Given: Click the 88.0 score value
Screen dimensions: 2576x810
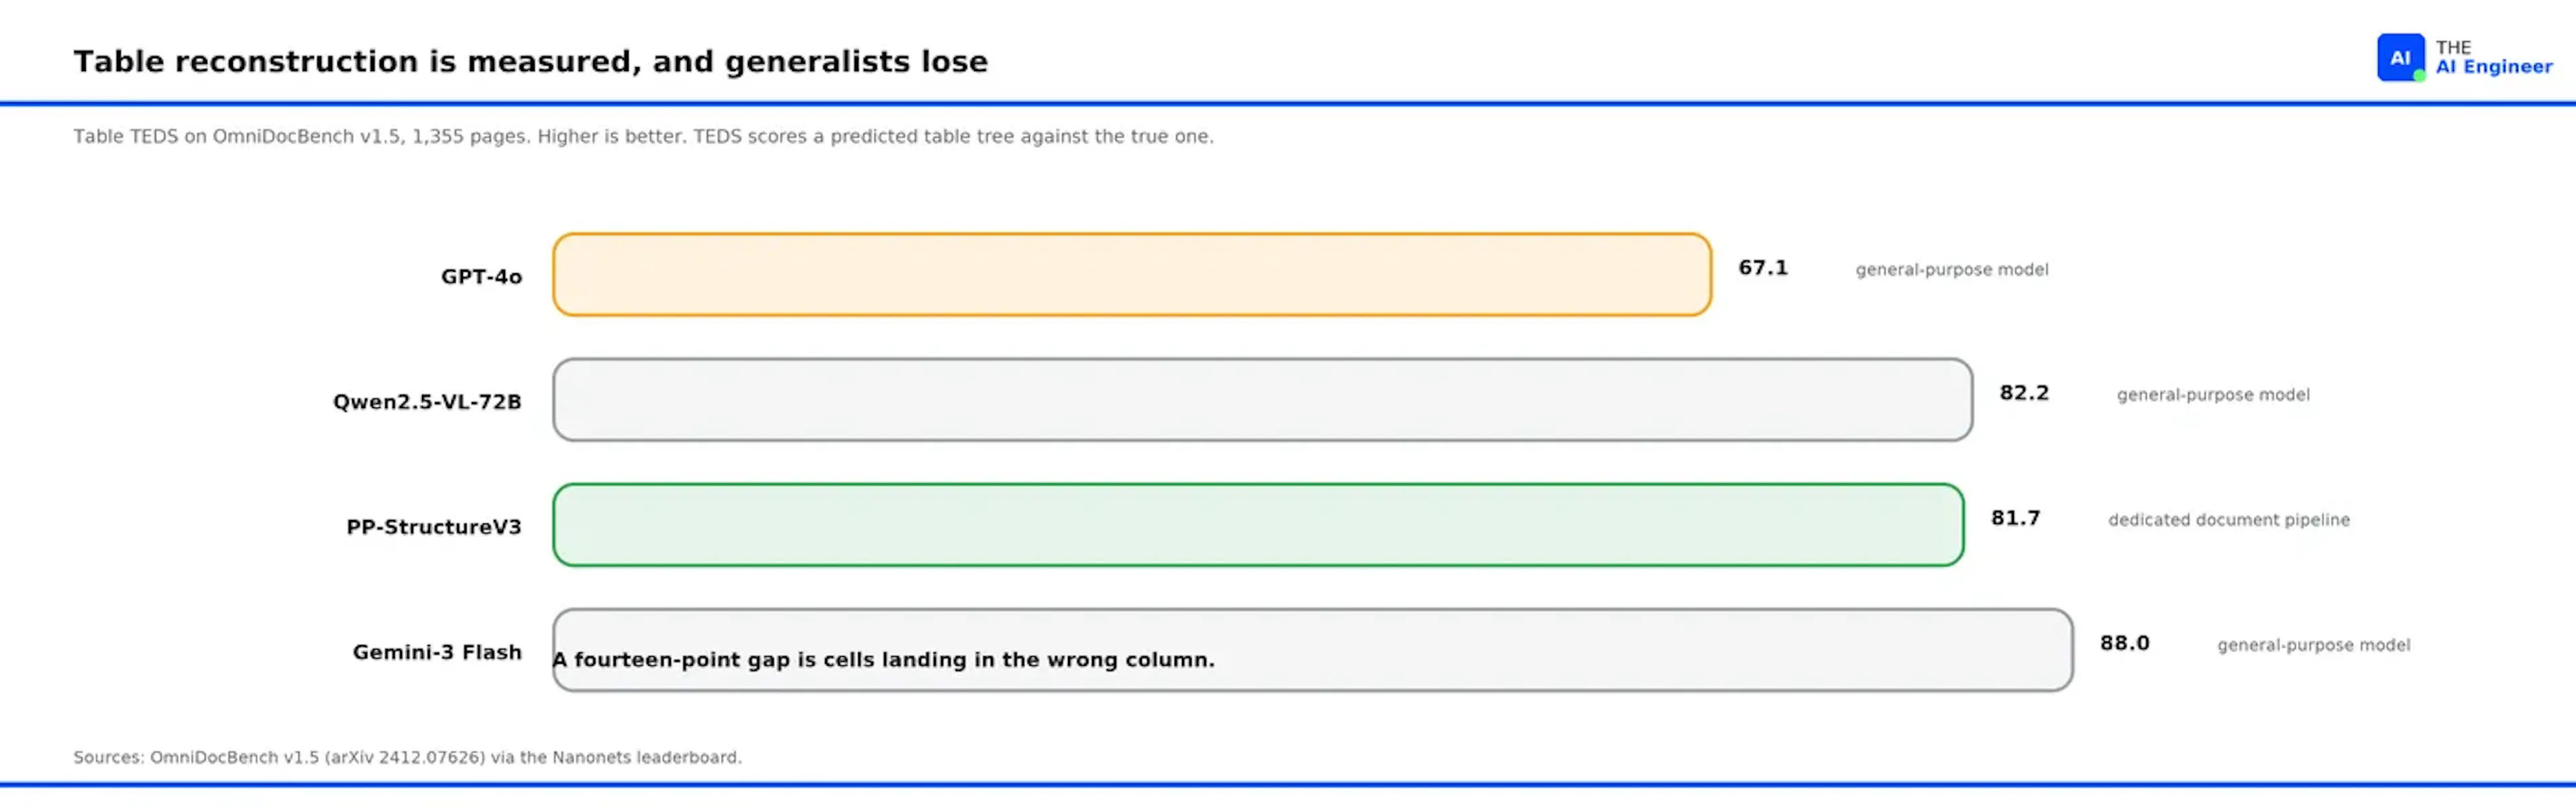Looking at the screenshot, I should click(x=2124, y=643).
